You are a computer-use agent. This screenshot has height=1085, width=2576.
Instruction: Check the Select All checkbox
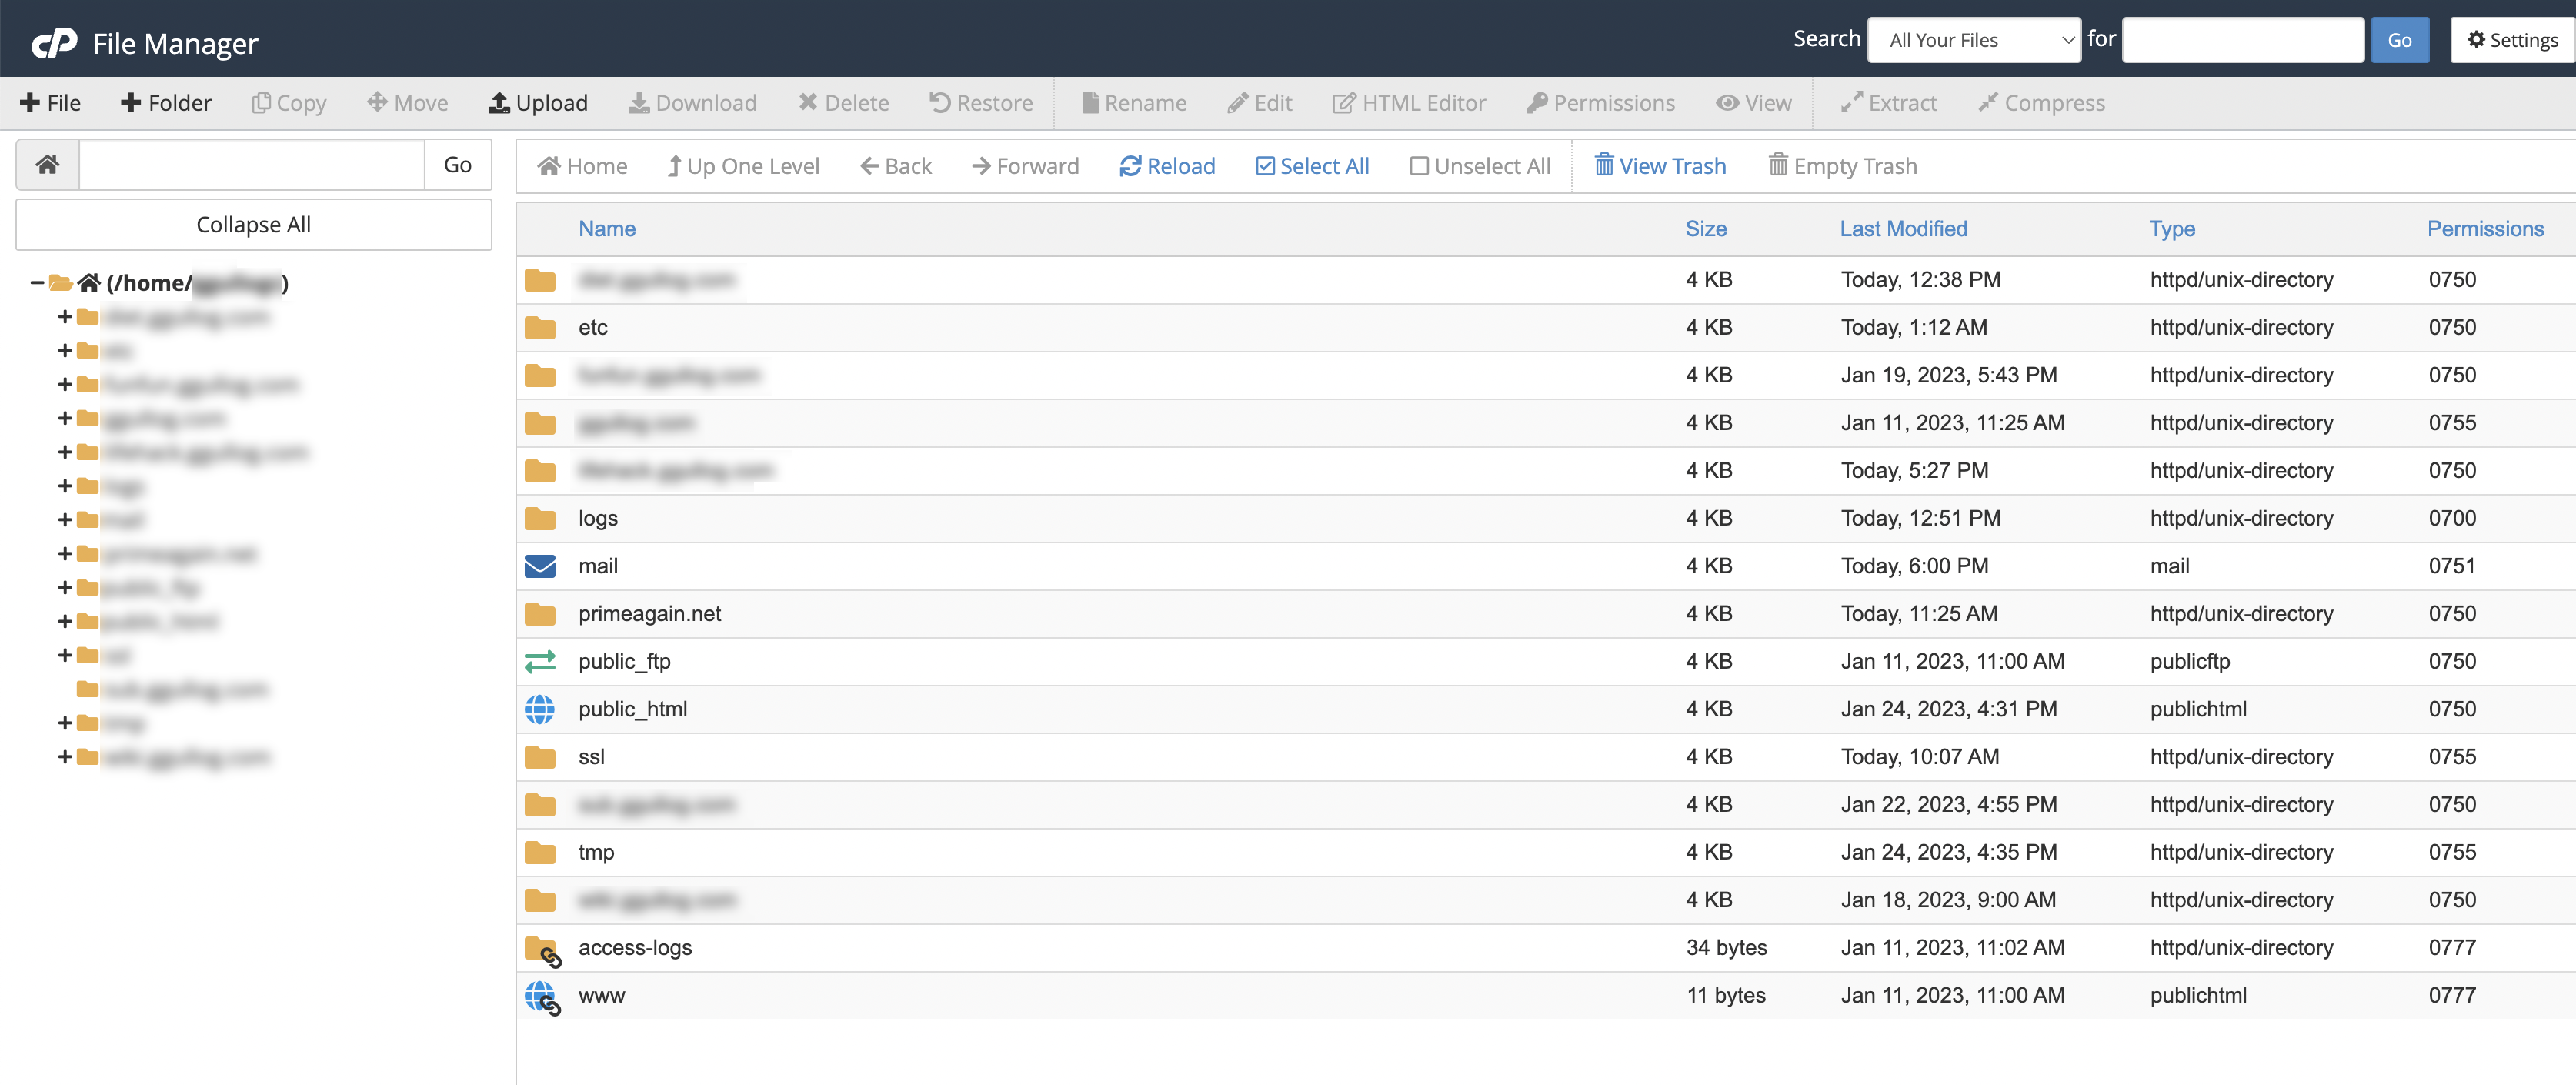coord(1265,166)
